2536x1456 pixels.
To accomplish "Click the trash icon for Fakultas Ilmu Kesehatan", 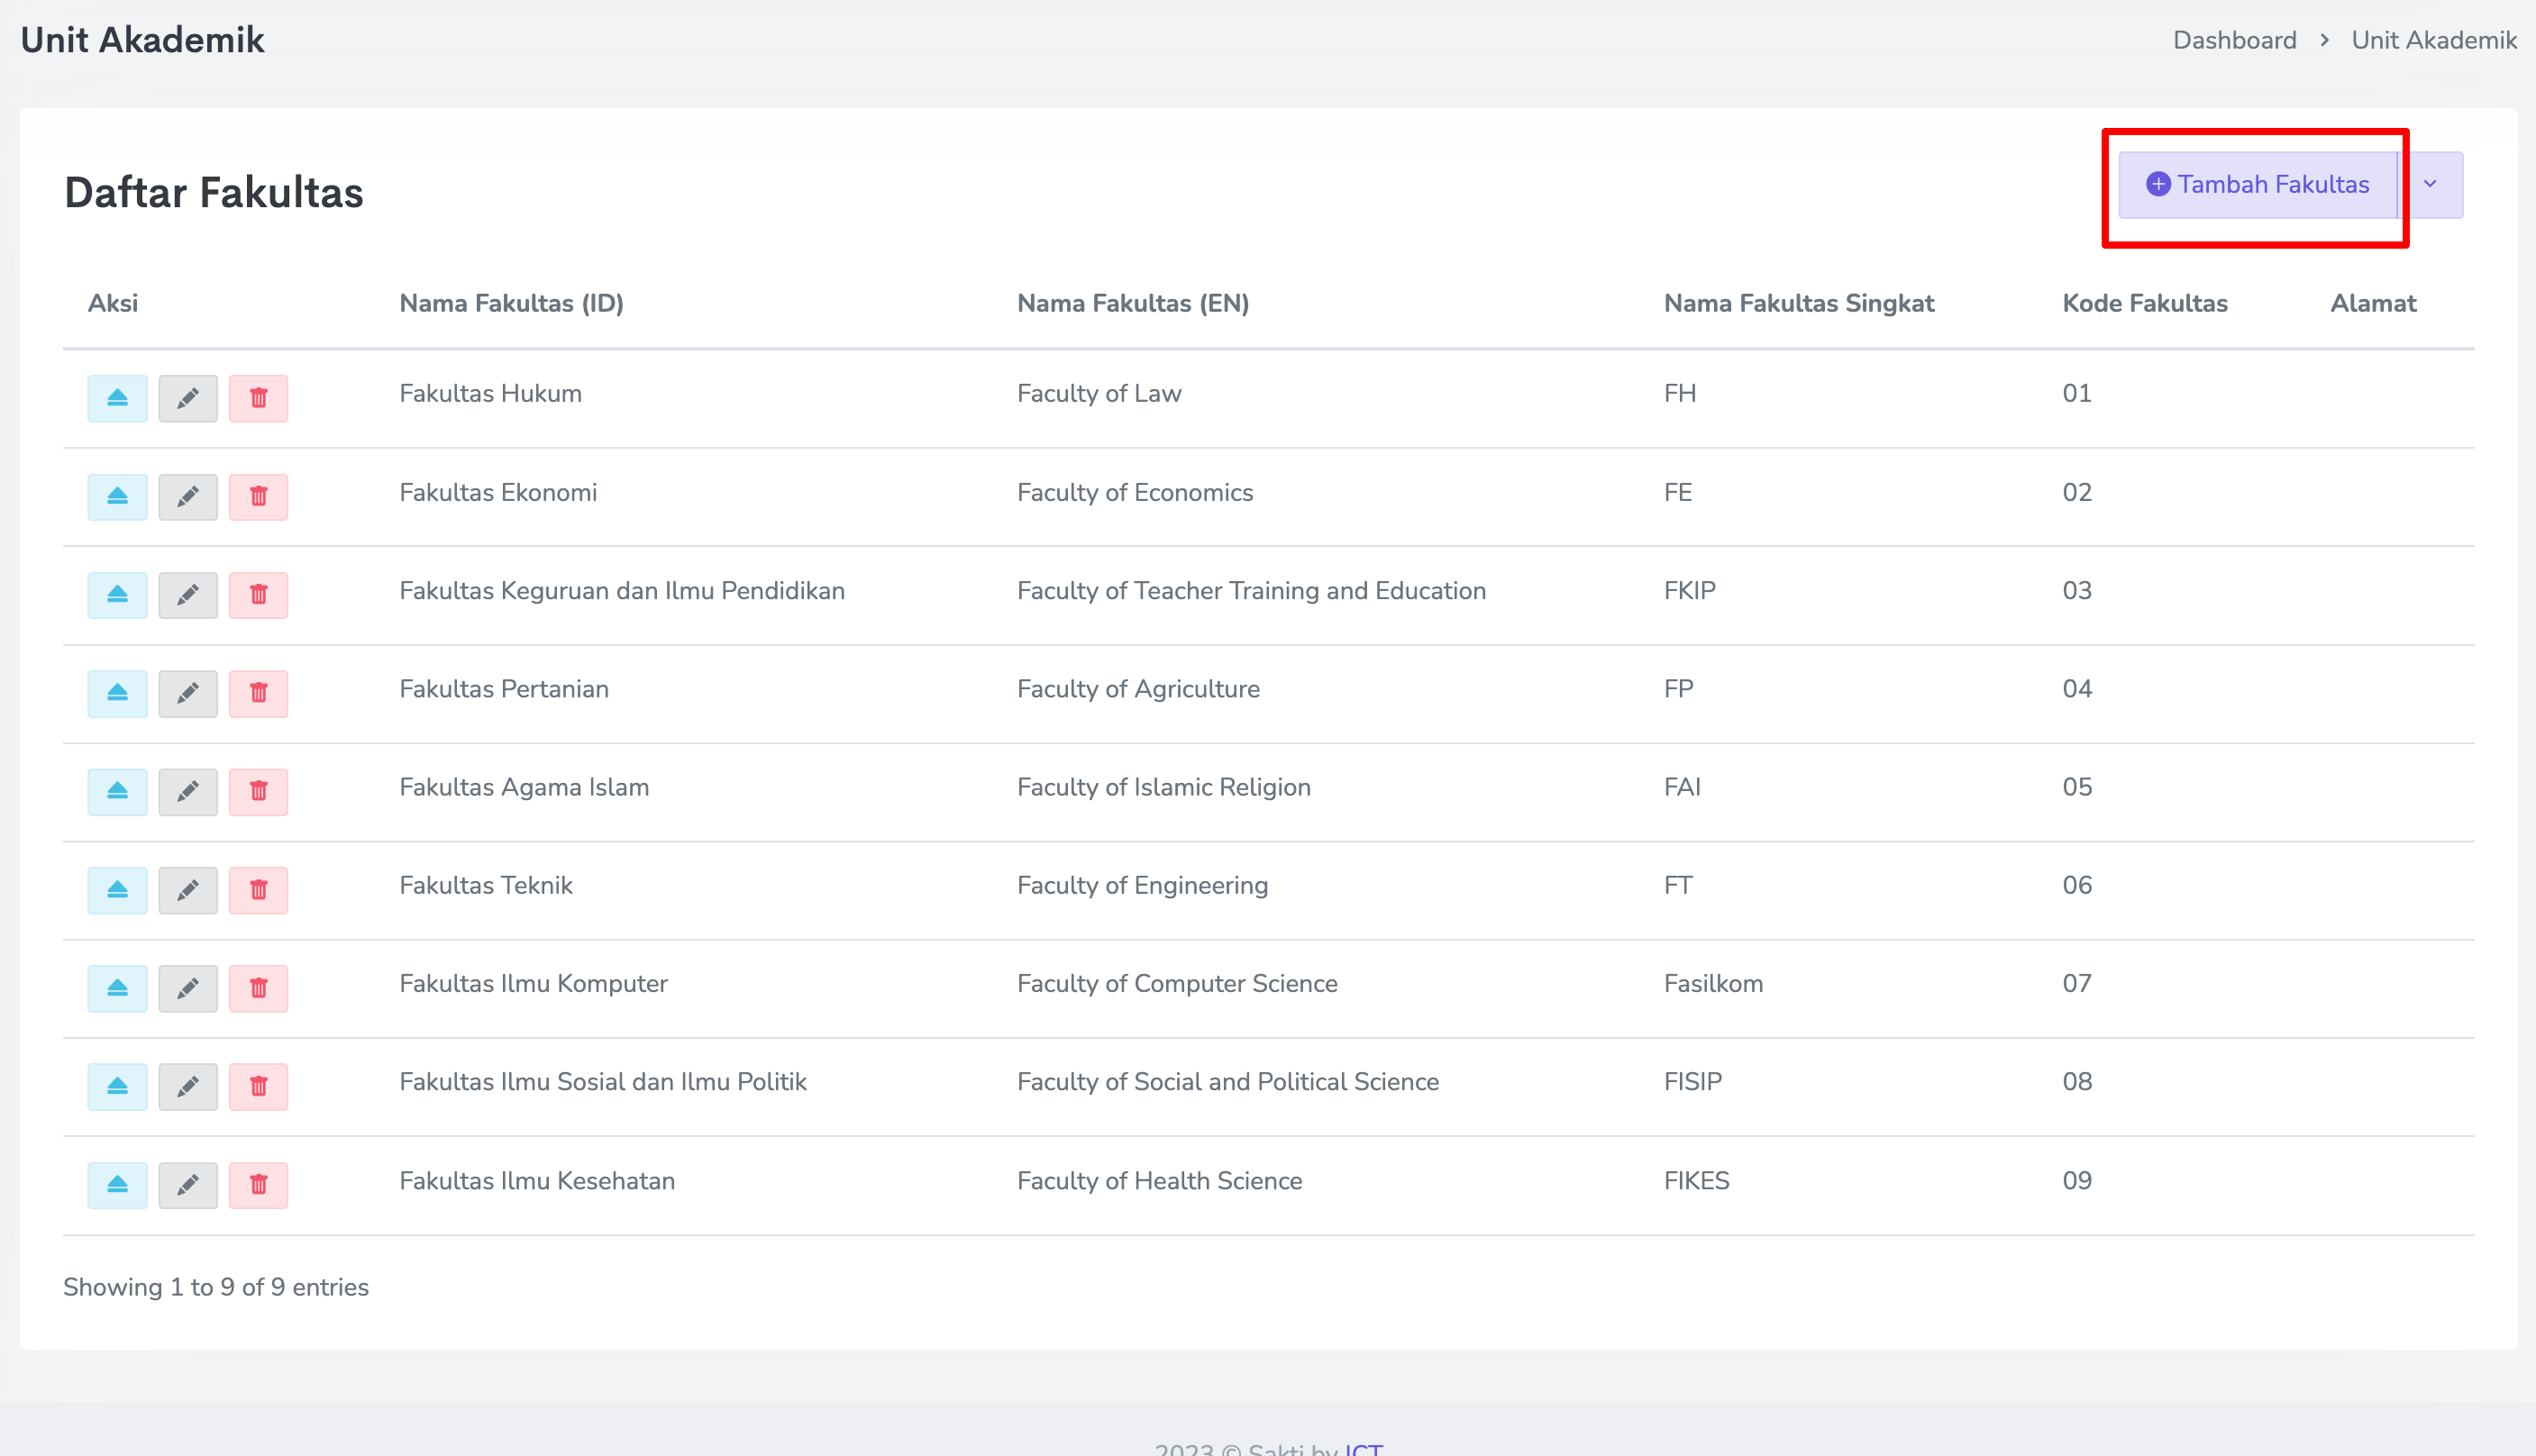I will [258, 1185].
